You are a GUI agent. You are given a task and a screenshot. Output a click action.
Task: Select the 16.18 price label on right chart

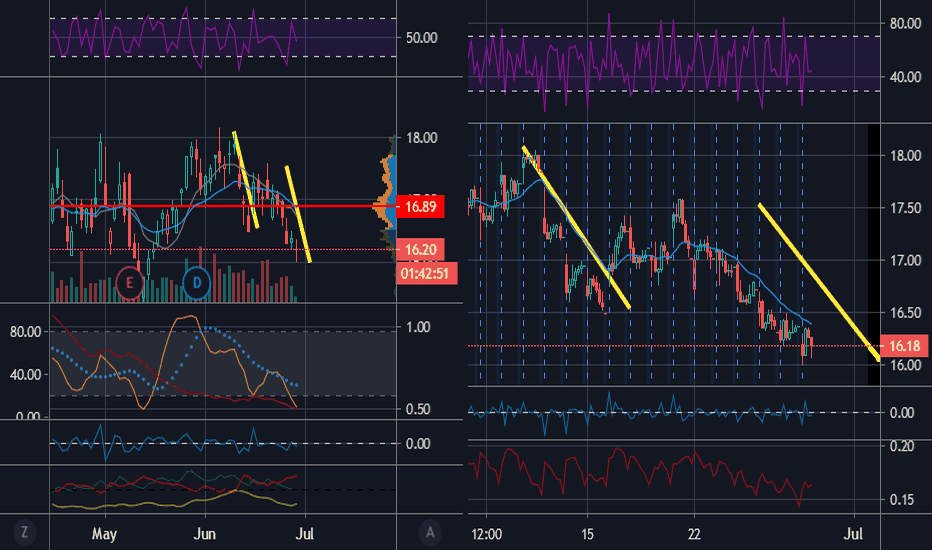tap(904, 345)
